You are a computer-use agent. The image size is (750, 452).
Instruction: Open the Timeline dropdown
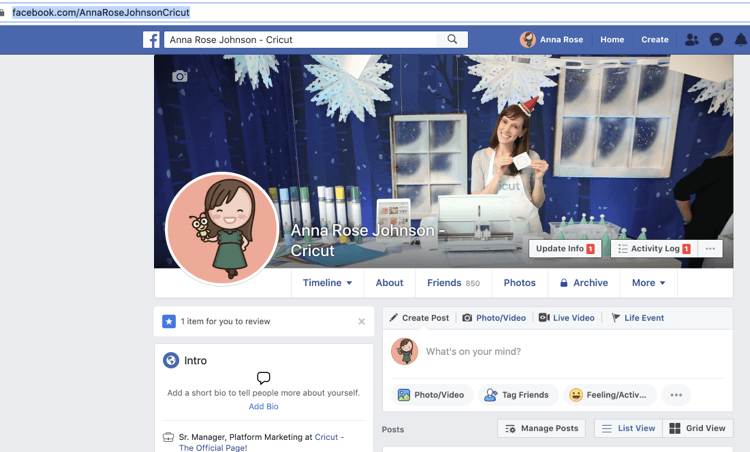(328, 283)
